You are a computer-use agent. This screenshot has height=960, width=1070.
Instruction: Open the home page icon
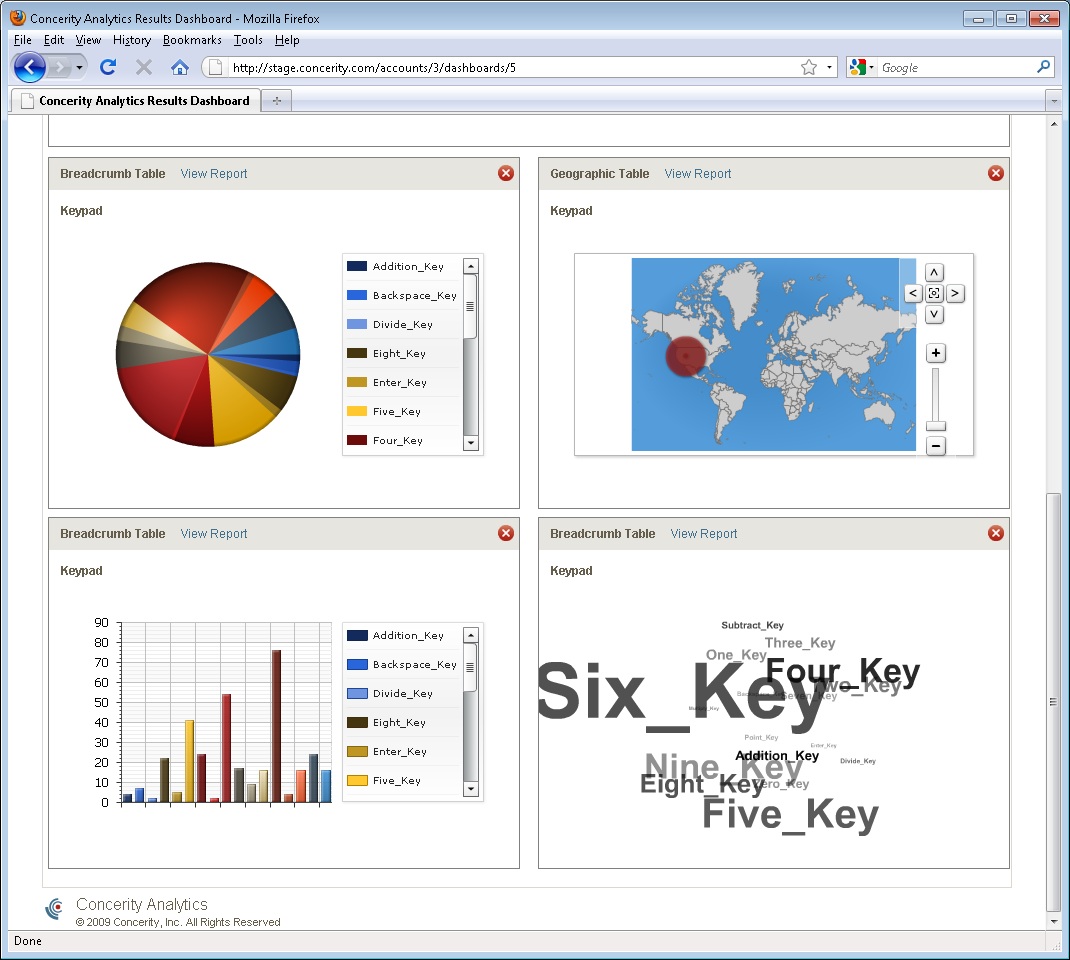point(179,67)
